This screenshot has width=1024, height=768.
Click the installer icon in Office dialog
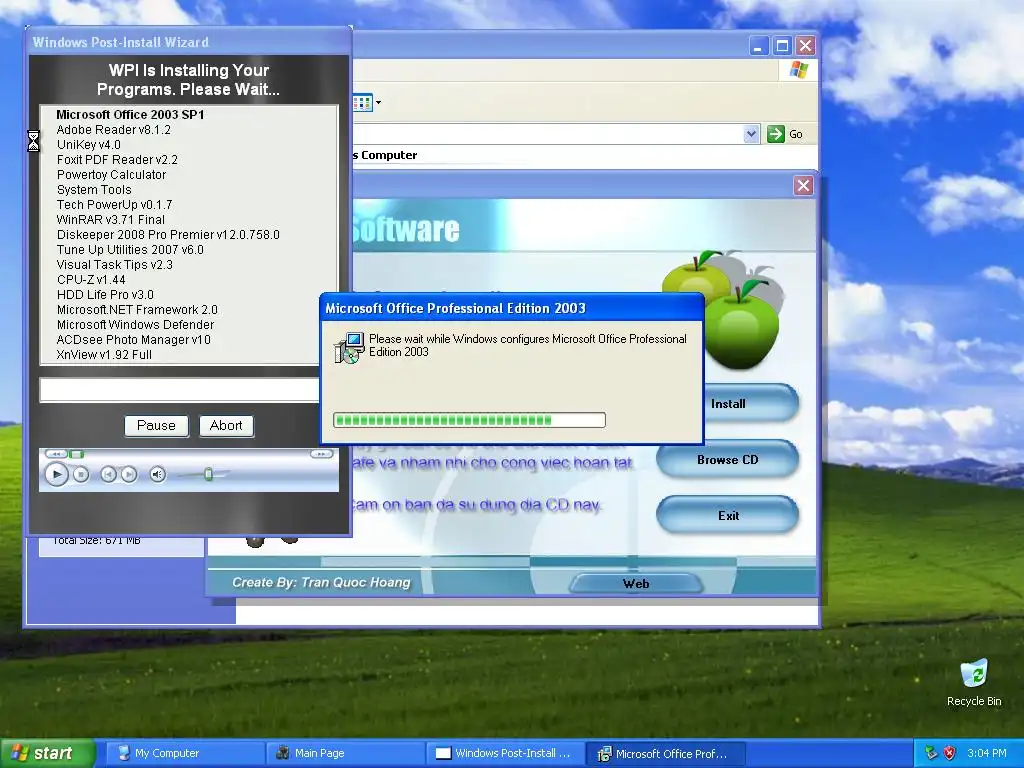coord(349,348)
